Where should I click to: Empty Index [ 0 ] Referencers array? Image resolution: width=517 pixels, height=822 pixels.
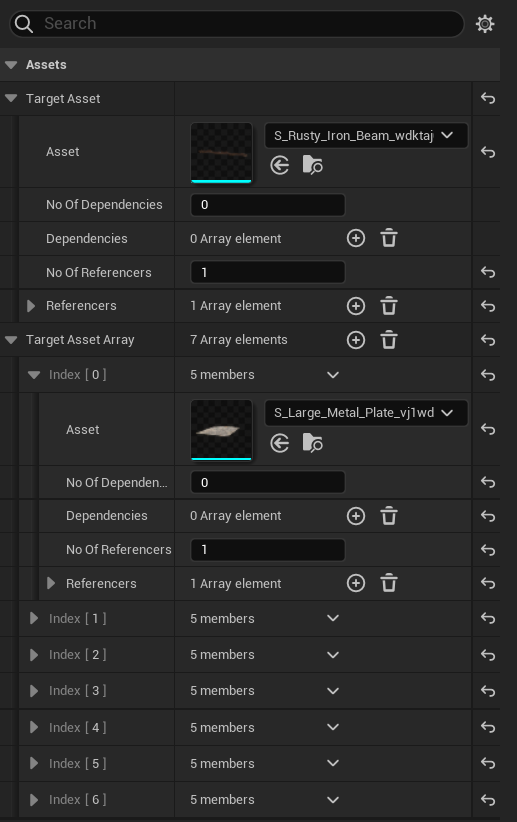(x=389, y=583)
